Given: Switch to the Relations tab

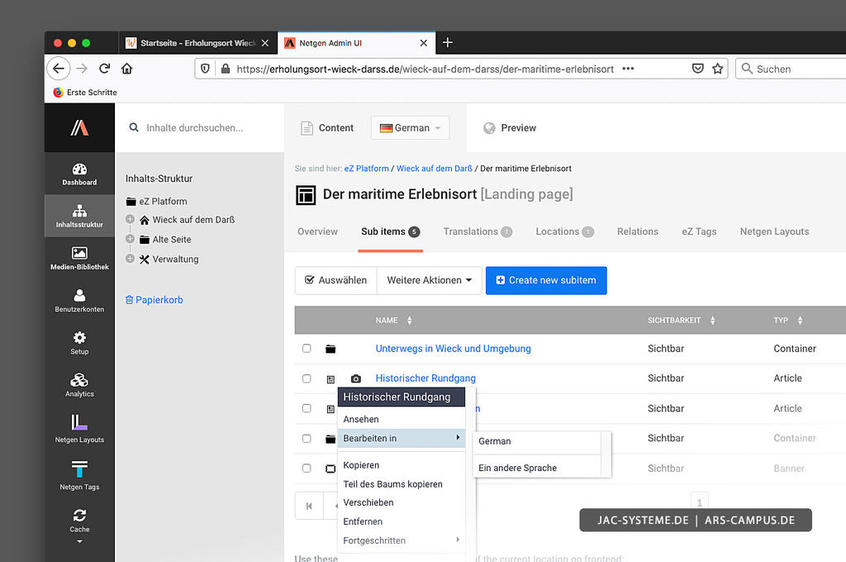Looking at the screenshot, I should coord(638,231).
